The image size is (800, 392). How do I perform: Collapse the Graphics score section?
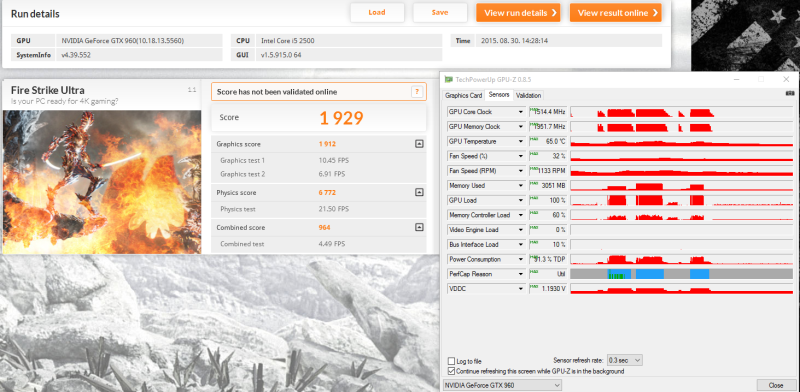click(x=419, y=144)
